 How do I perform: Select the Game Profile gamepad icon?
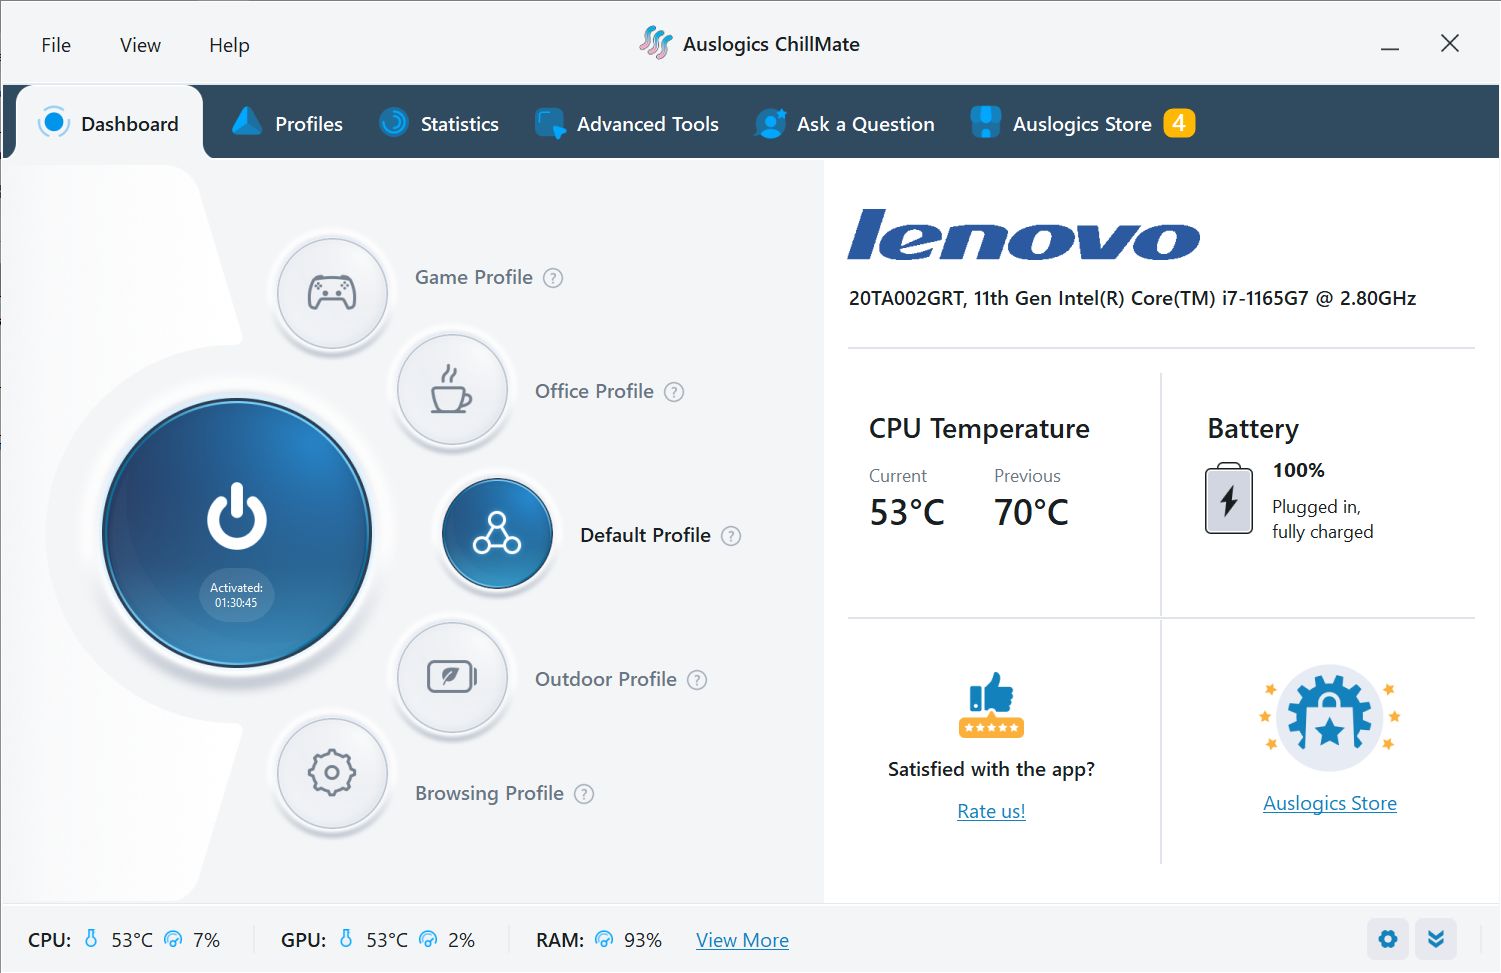pyautogui.click(x=332, y=292)
